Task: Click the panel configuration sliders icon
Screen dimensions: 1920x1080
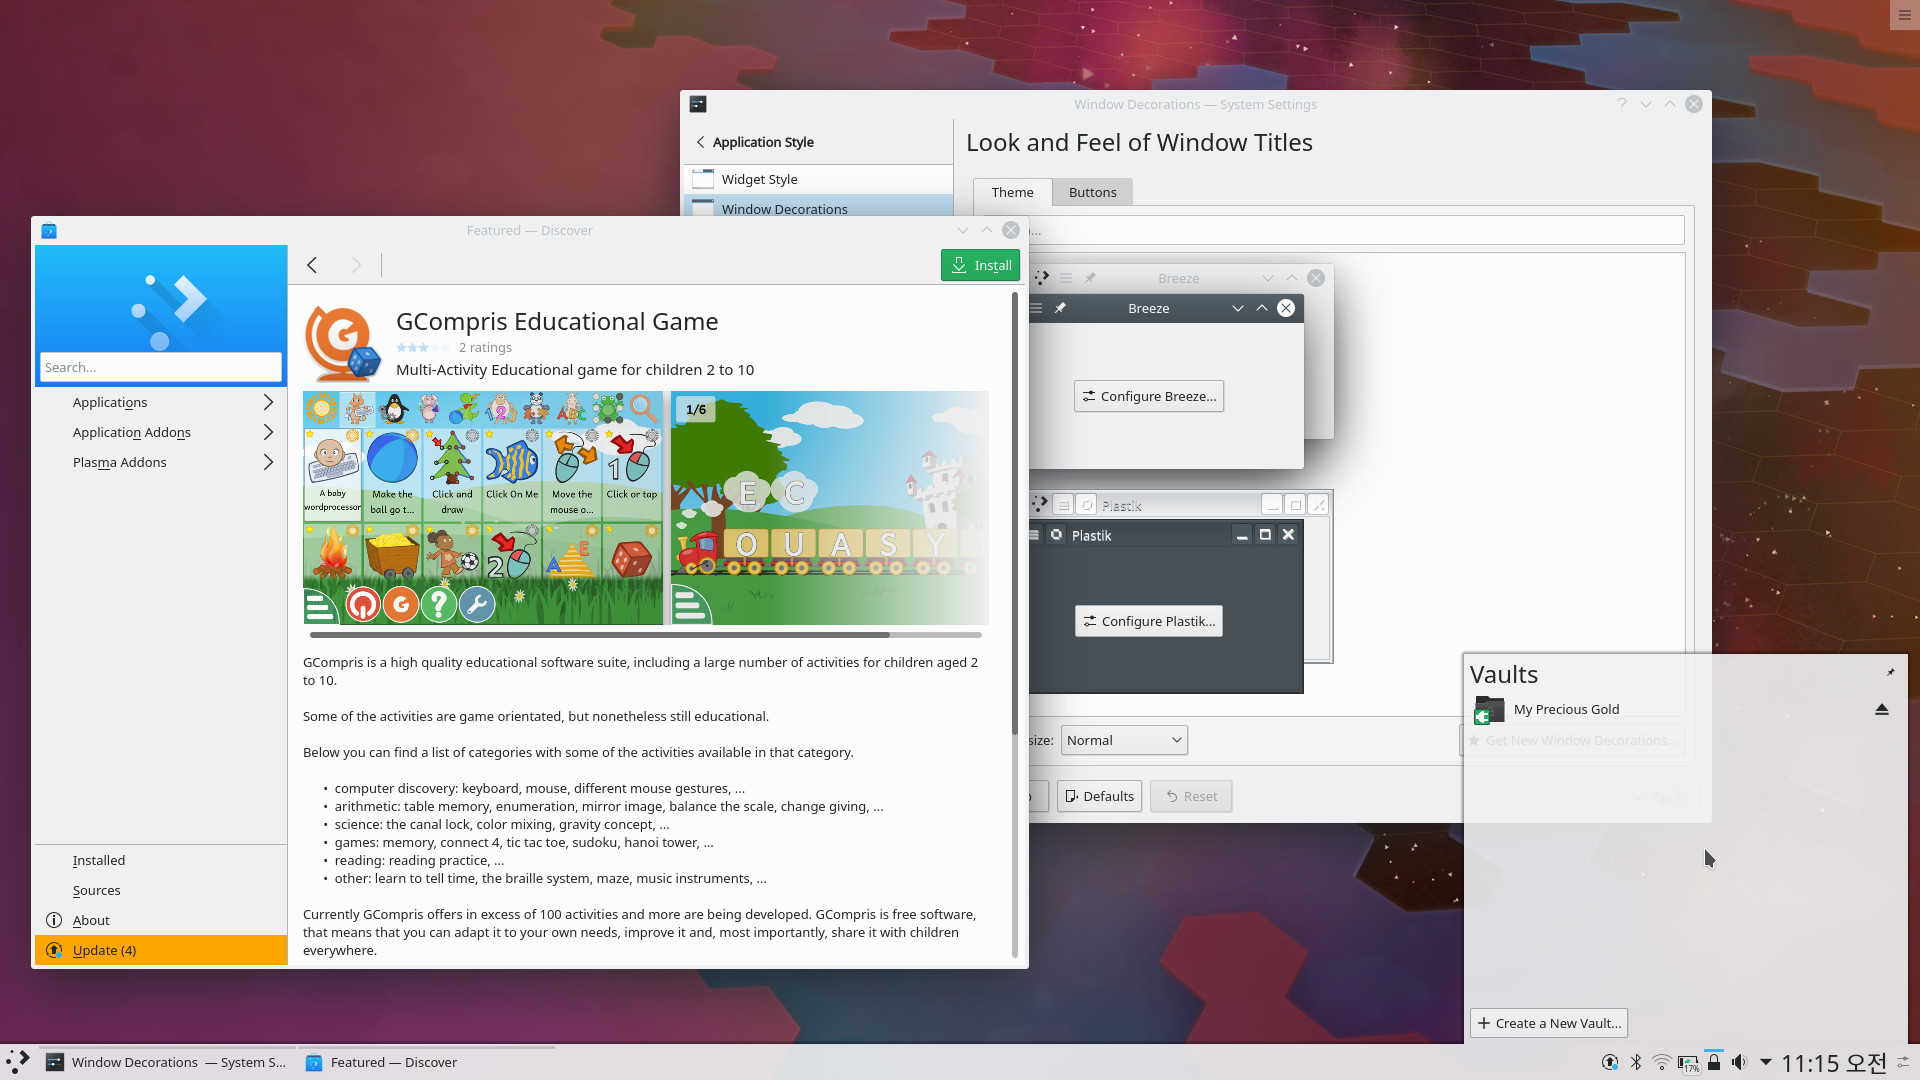Action: click(1903, 1062)
